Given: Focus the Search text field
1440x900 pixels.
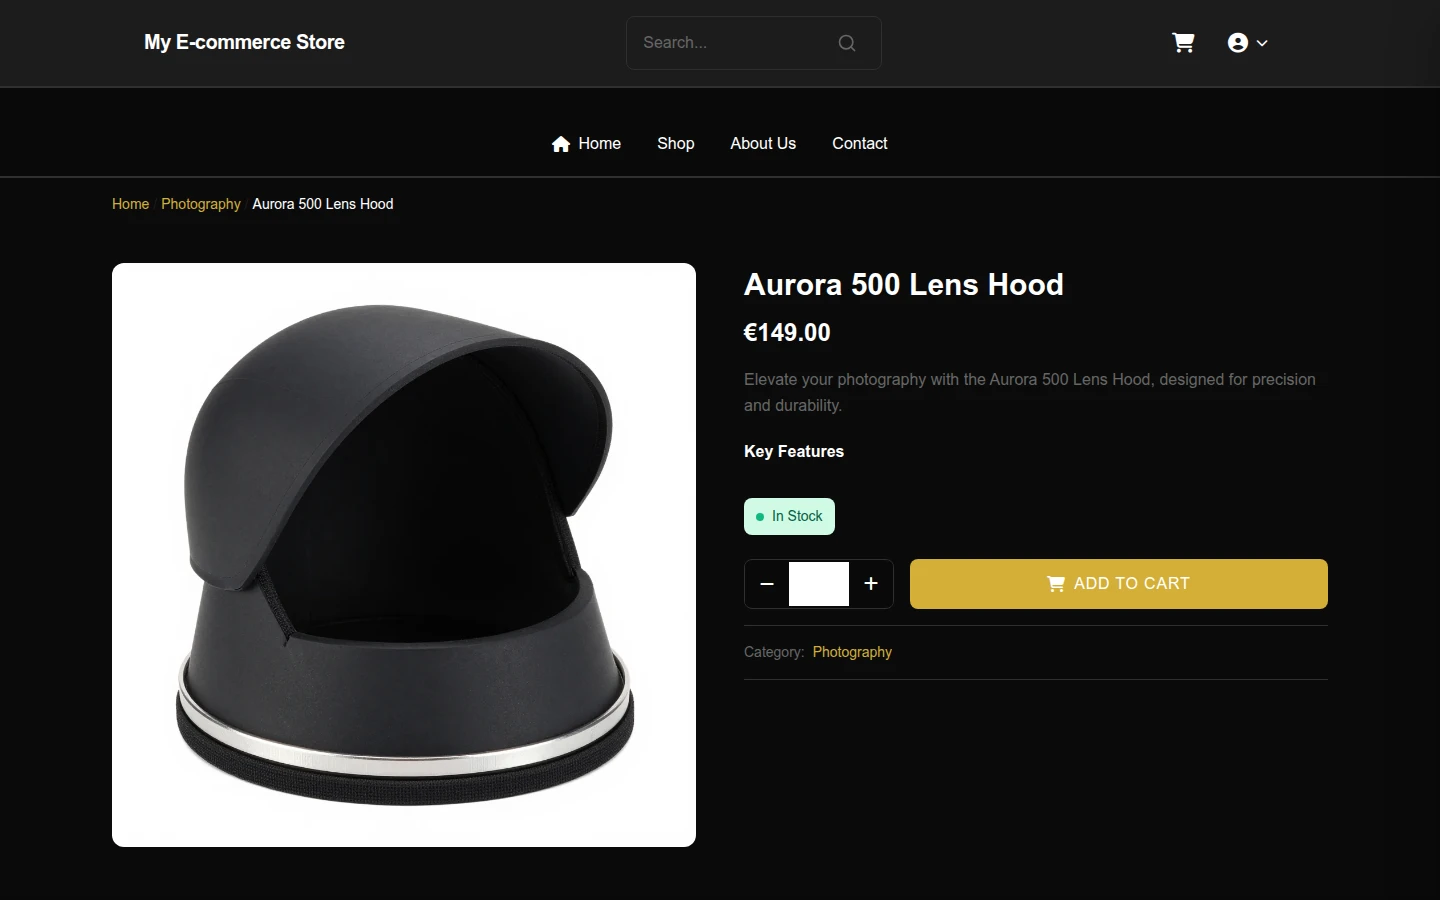Looking at the screenshot, I should 735,43.
